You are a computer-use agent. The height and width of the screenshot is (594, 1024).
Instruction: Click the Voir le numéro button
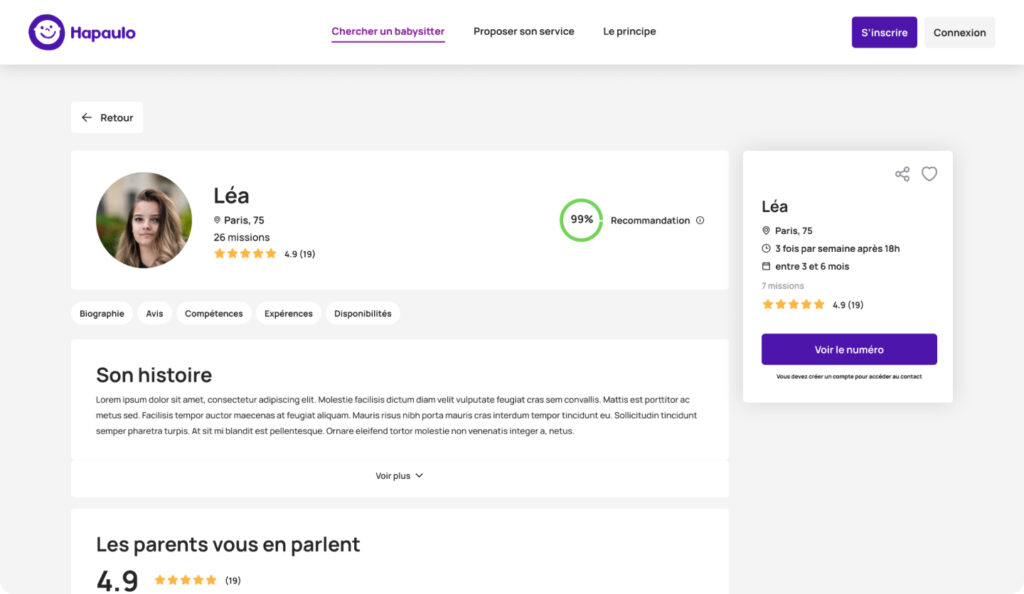[849, 349]
